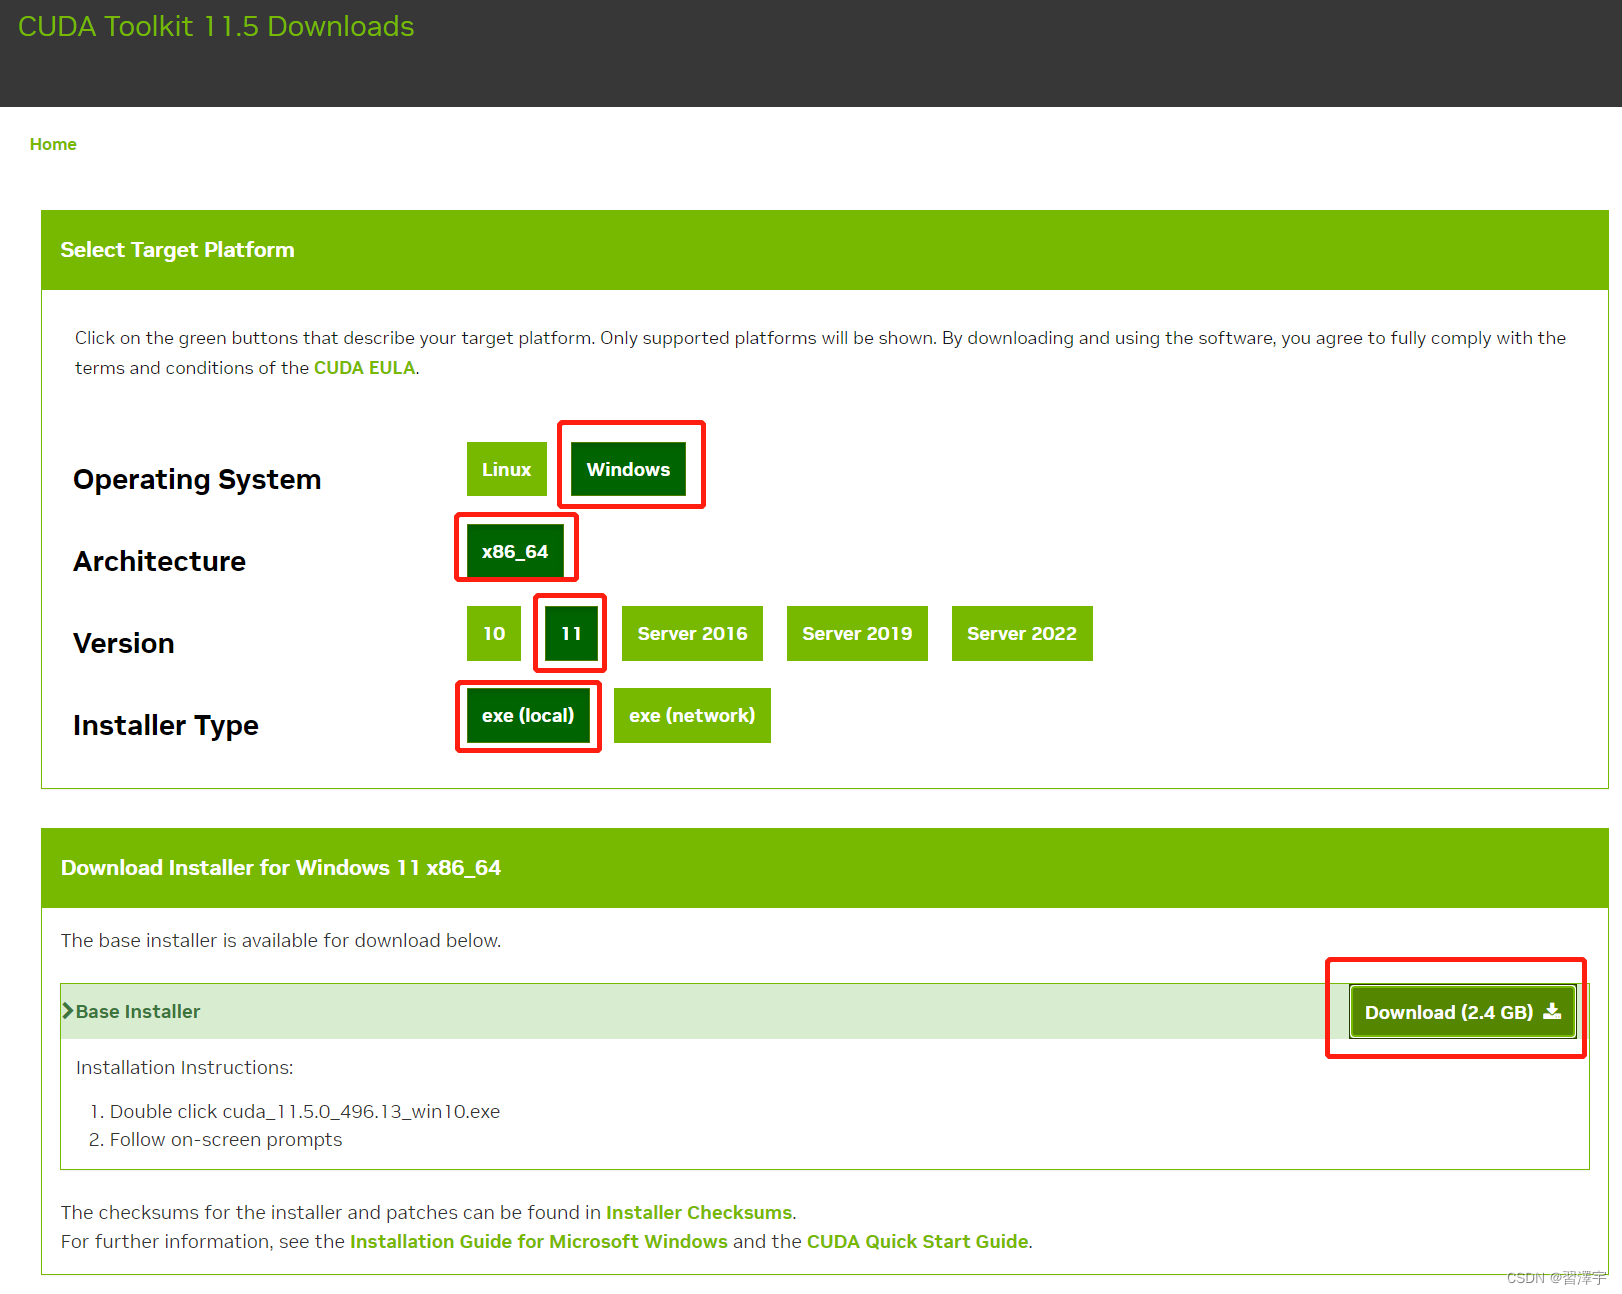1622x1294 pixels.
Task: Click CUDA Toolkit 11.5 Downloads title
Action: 216,26
